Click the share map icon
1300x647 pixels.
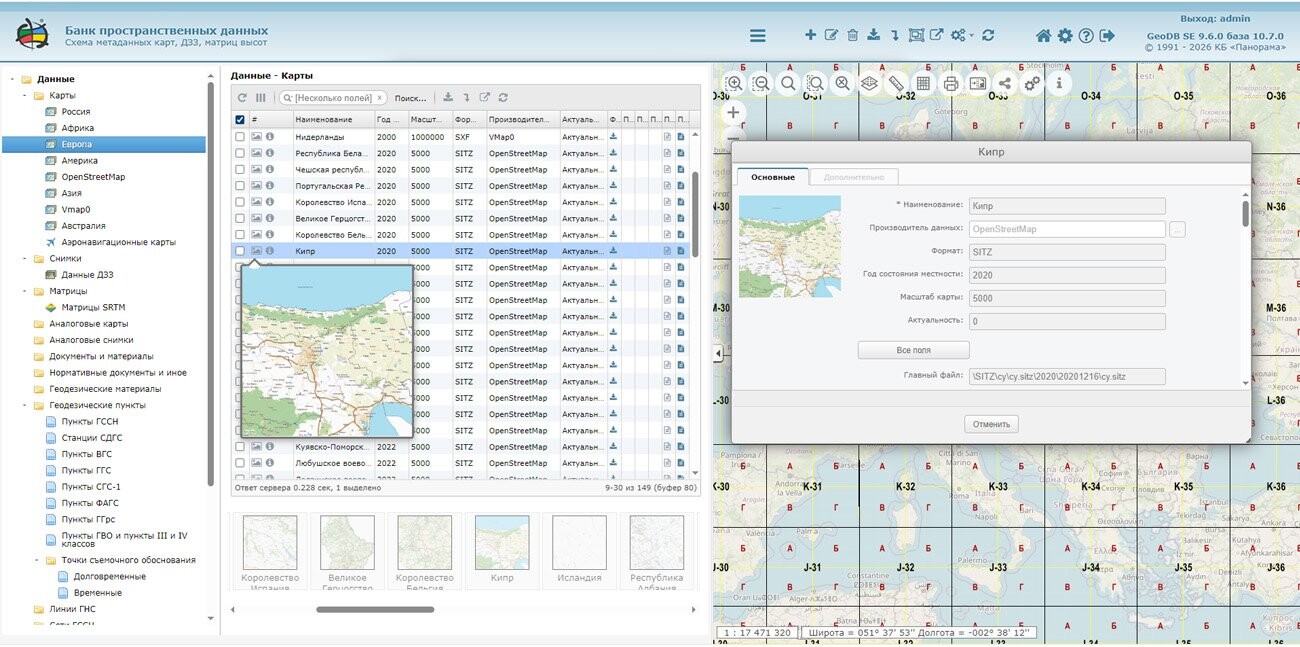click(x=1005, y=83)
